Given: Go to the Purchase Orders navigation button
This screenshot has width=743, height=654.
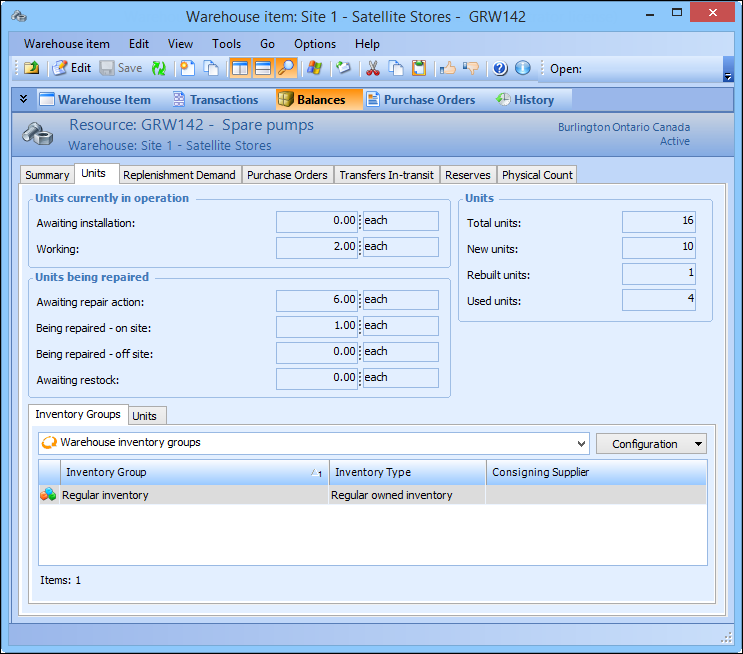Looking at the screenshot, I should click(x=420, y=99).
